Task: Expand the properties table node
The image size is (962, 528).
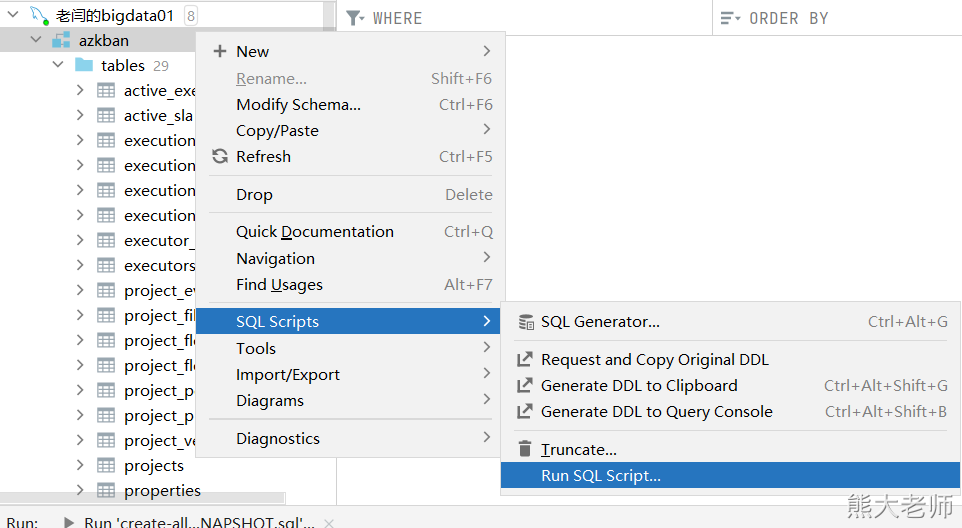Action: (80, 491)
